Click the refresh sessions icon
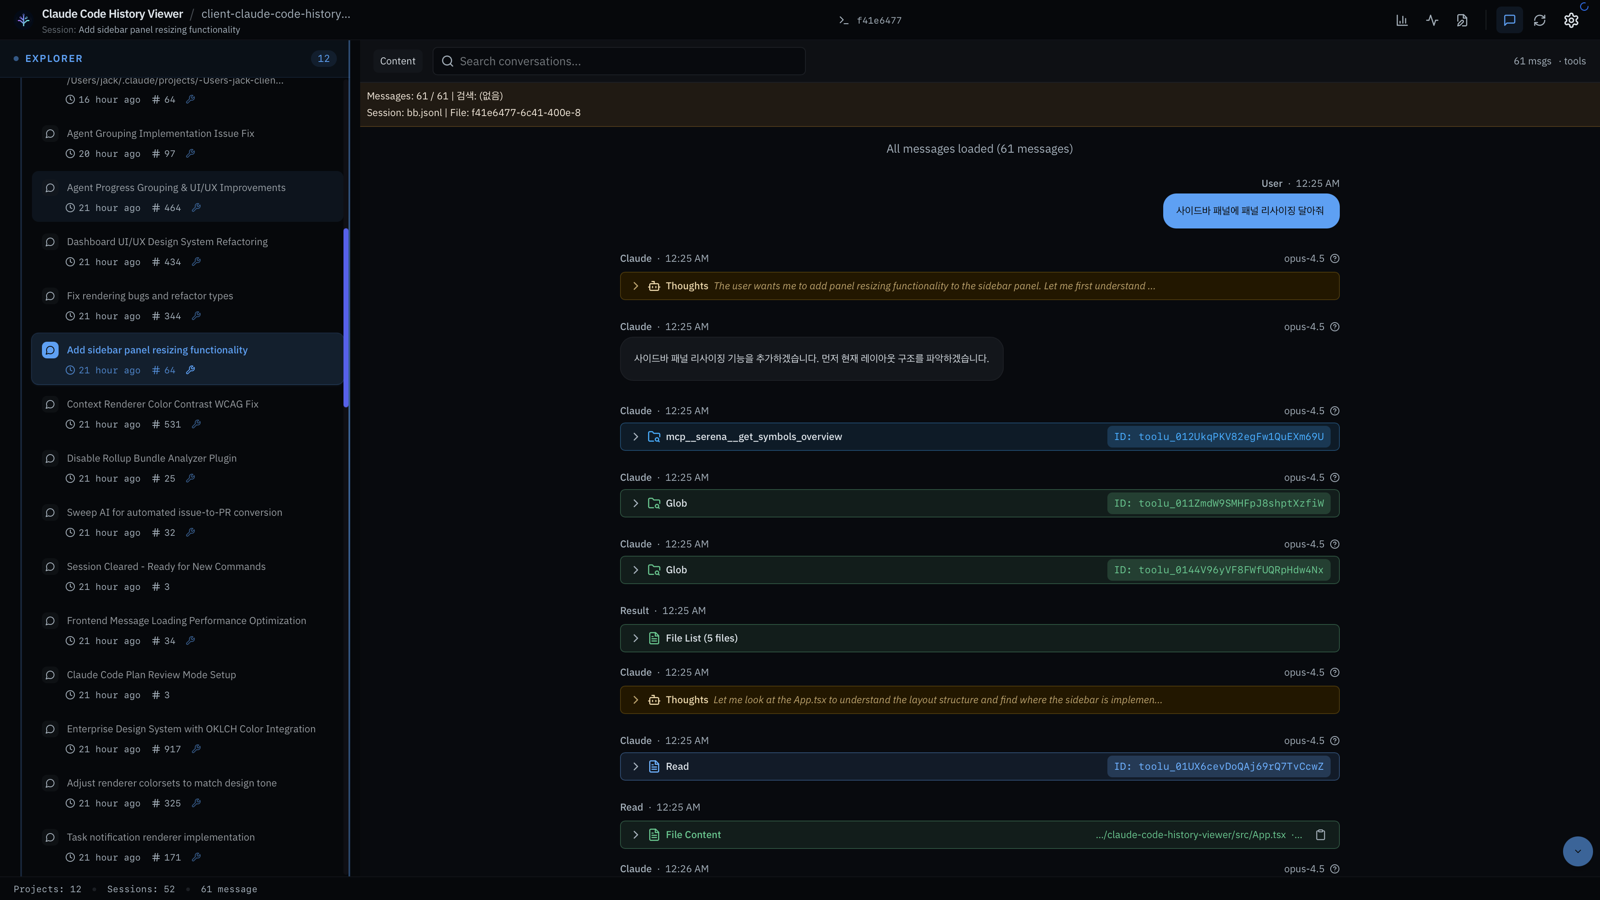The width and height of the screenshot is (1600, 900). (1540, 20)
